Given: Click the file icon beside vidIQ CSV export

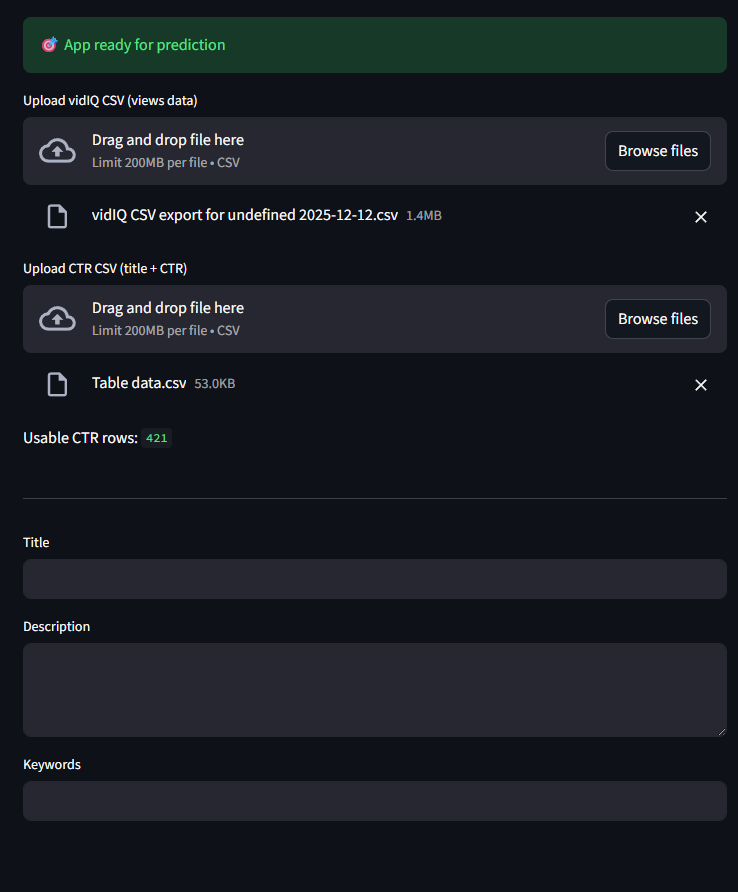Looking at the screenshot, I should pyautogui.click(x=58, y=216).
